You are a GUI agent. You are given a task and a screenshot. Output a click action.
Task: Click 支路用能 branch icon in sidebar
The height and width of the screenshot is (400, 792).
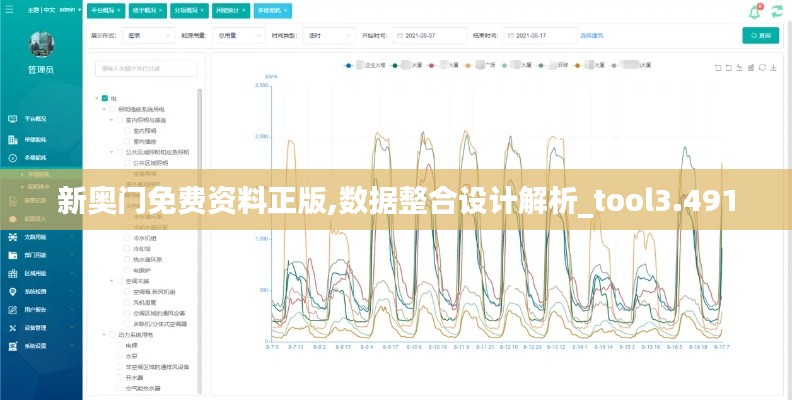[13, 237]
